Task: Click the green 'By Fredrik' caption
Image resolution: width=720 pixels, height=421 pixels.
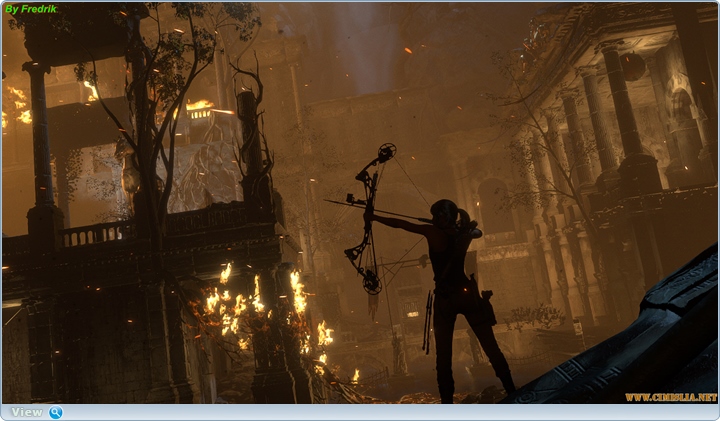Action: [x=31, y=9]
